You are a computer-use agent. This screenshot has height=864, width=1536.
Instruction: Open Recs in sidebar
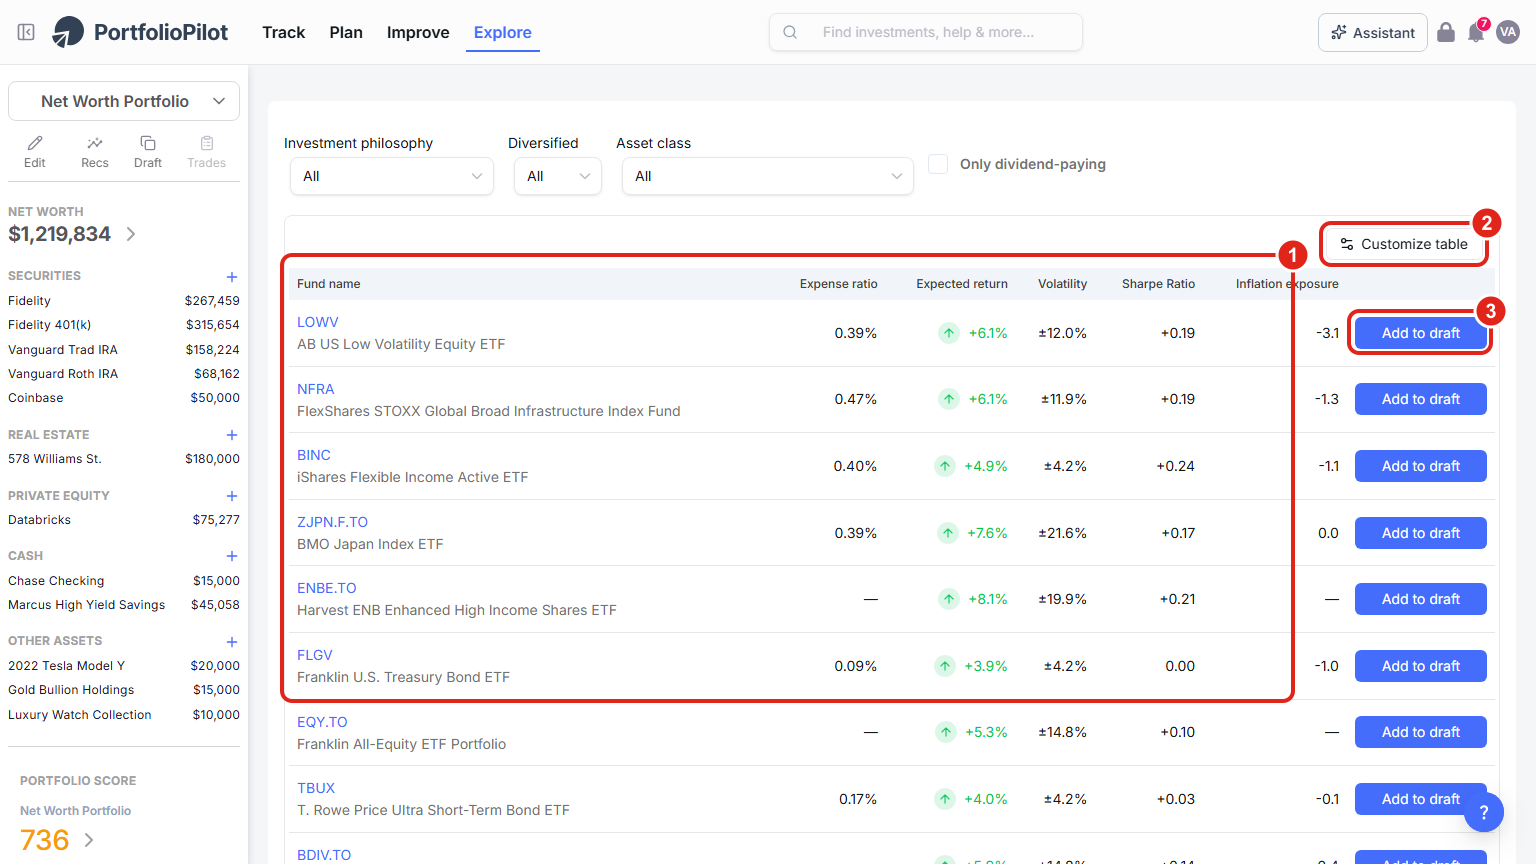95,152
